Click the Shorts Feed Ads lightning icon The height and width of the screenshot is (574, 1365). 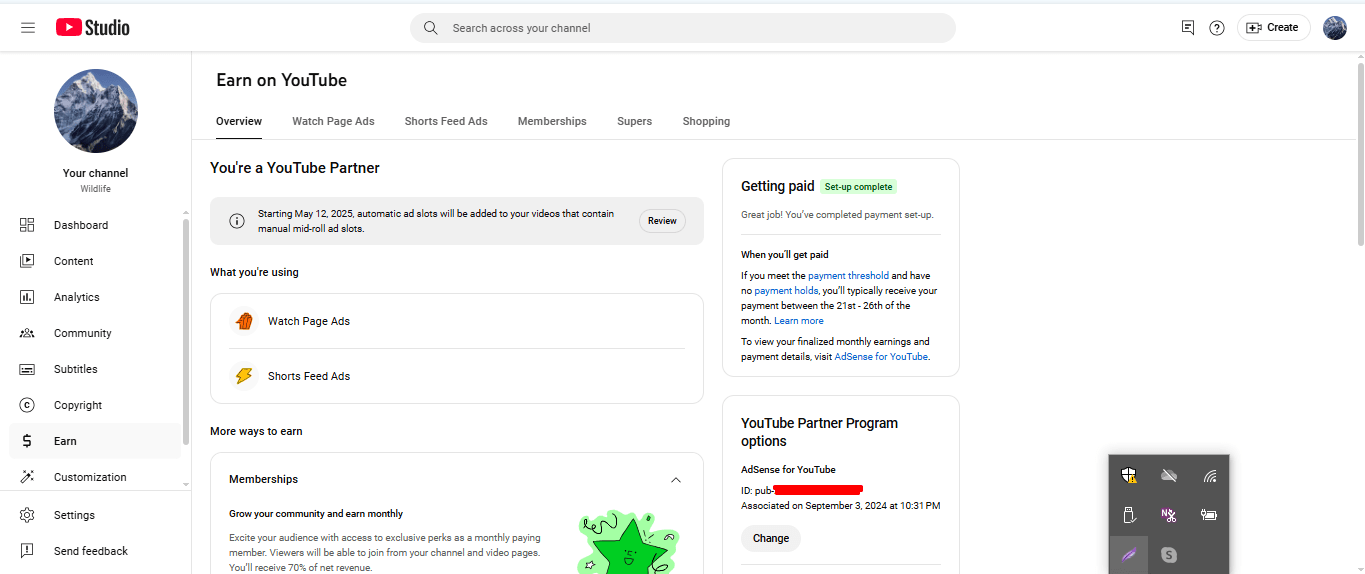pyautogui.click(x=244, y=376)
